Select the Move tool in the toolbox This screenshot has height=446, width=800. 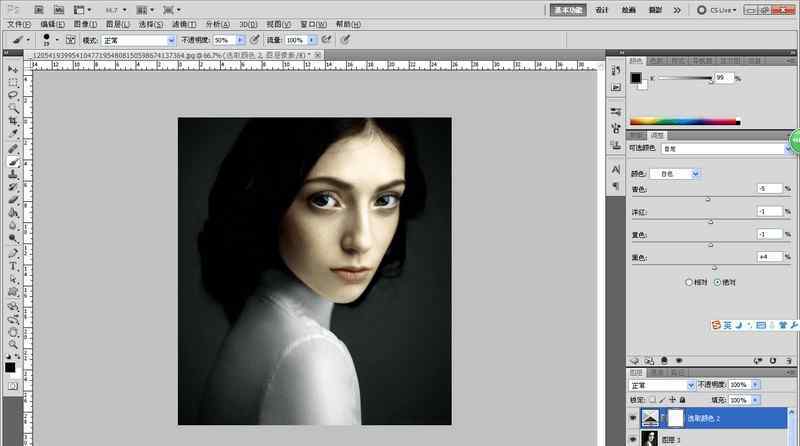coord(13,69)
